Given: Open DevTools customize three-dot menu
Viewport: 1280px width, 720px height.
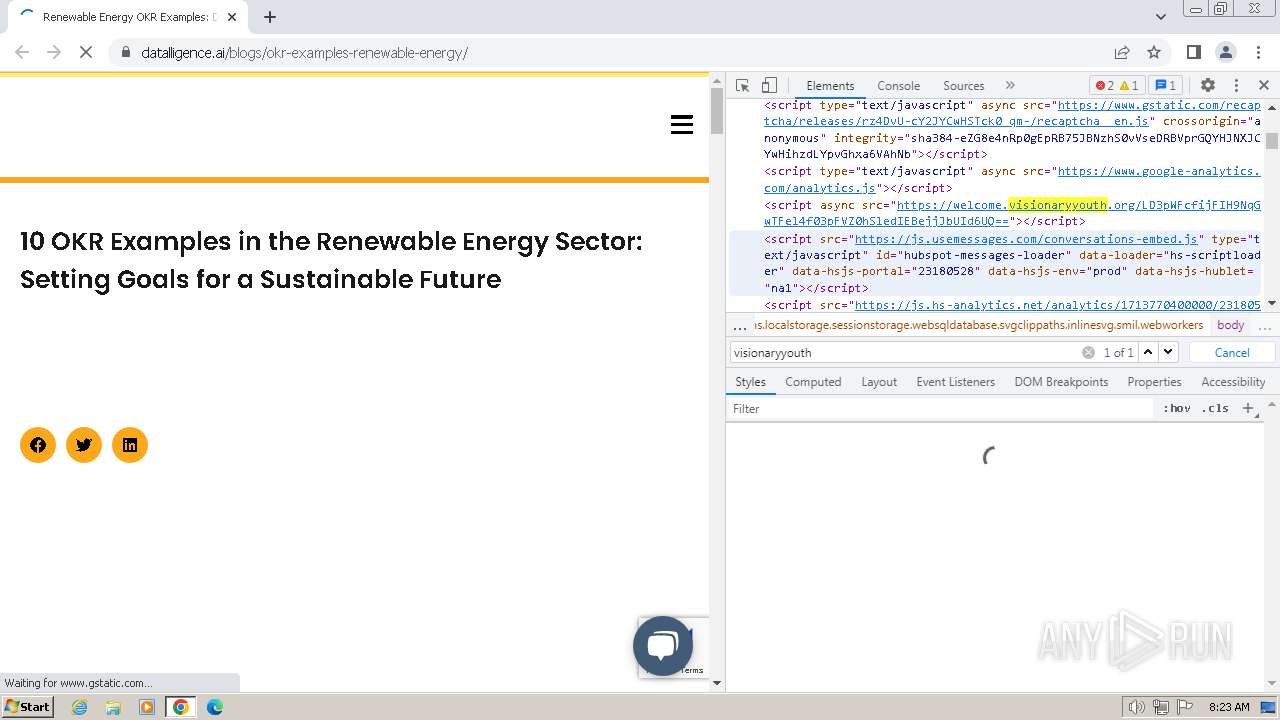Looking at the screenshot, I should point(1236,86).
